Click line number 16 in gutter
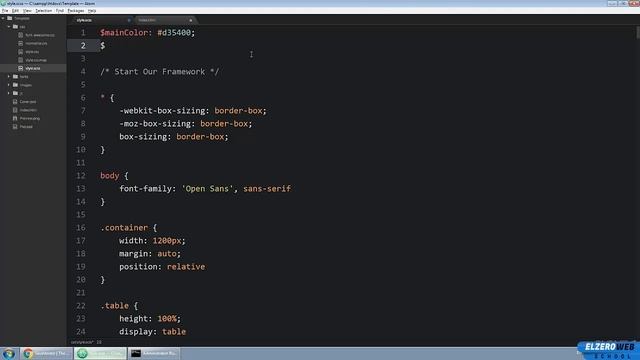The height and width of the screenshot is (360, 640). pos(81,228)
